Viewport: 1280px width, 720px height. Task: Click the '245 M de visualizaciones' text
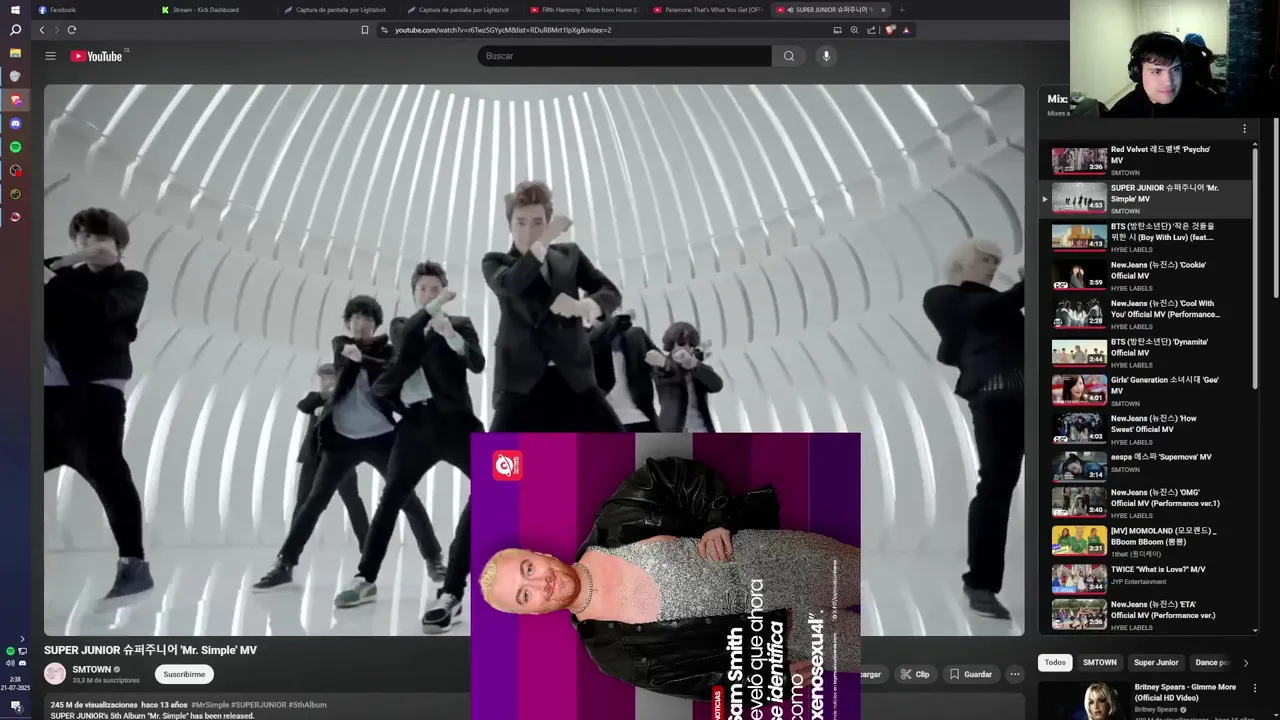(93, 705)
